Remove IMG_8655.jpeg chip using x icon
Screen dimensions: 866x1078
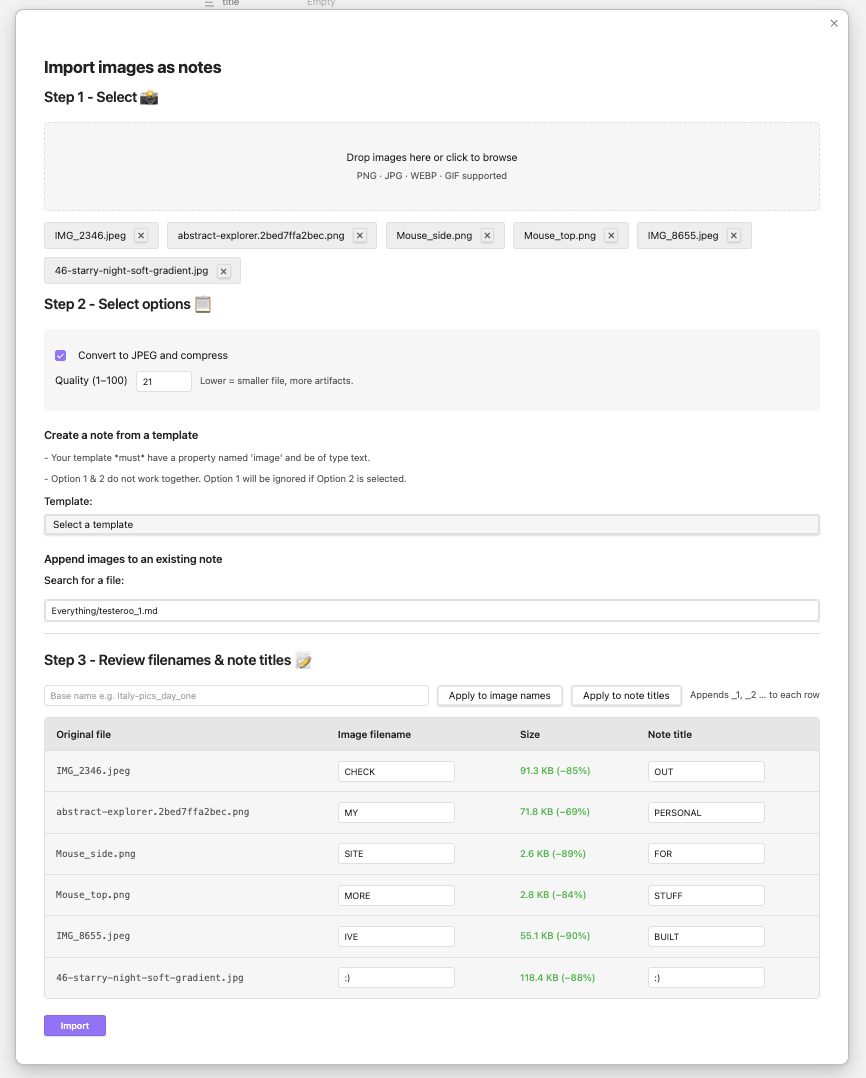tap(734, 235)
